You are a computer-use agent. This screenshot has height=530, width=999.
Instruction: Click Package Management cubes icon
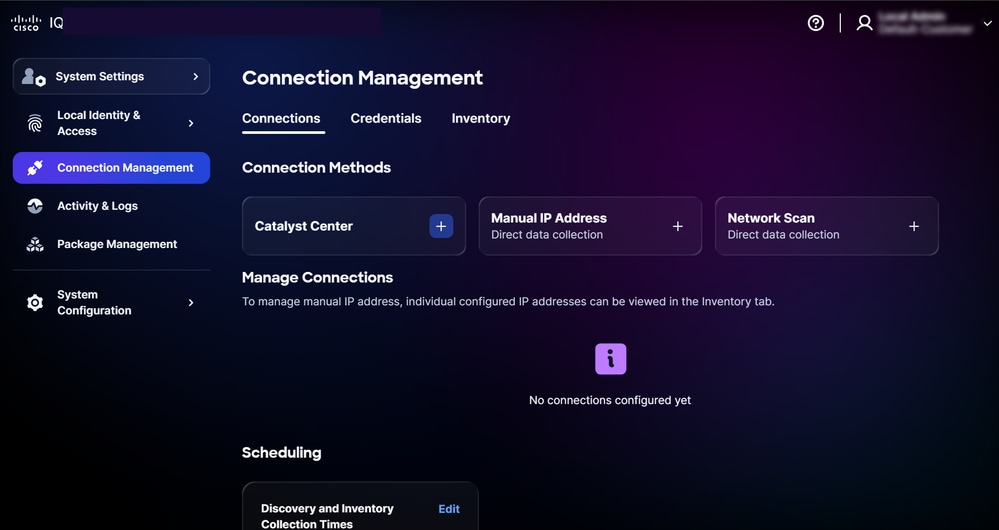pyautogui.click(x=35, y=244)
